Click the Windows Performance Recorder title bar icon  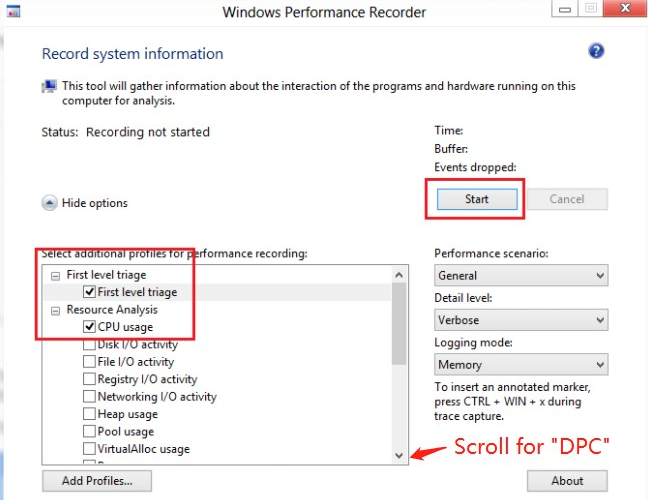coord(14,11)
